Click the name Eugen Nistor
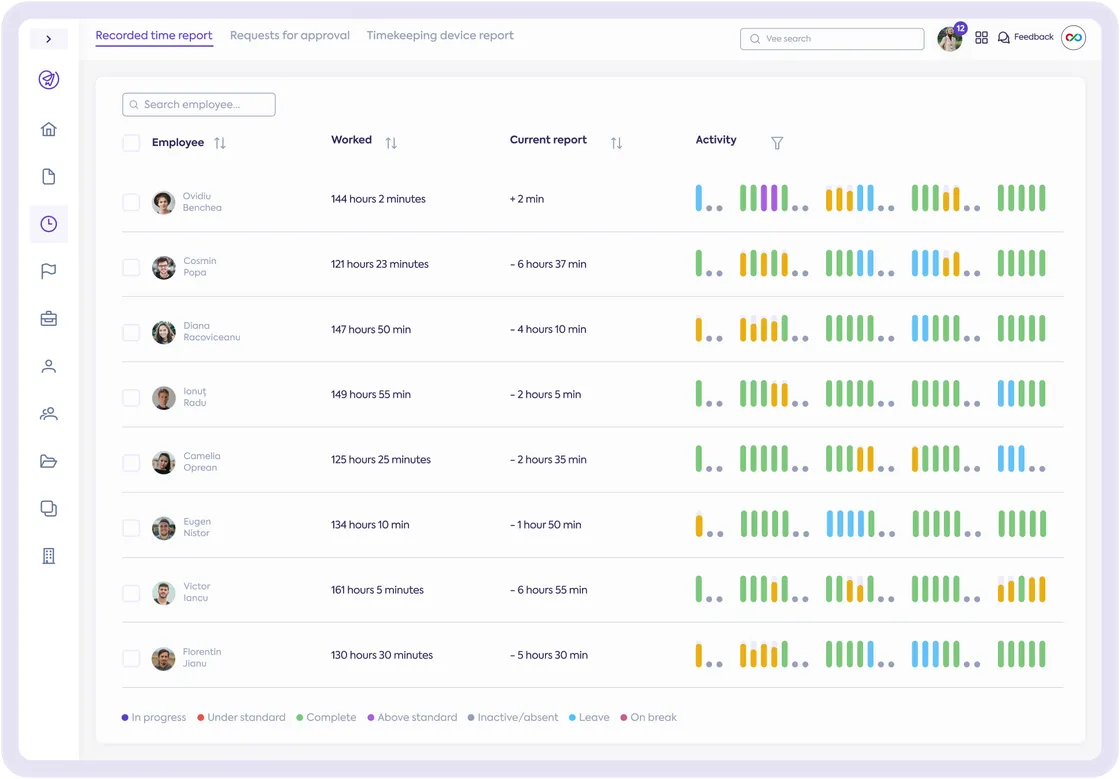The width and height of the screenshot is (1120, 779). pyautogui.click(x=197, y=528)
